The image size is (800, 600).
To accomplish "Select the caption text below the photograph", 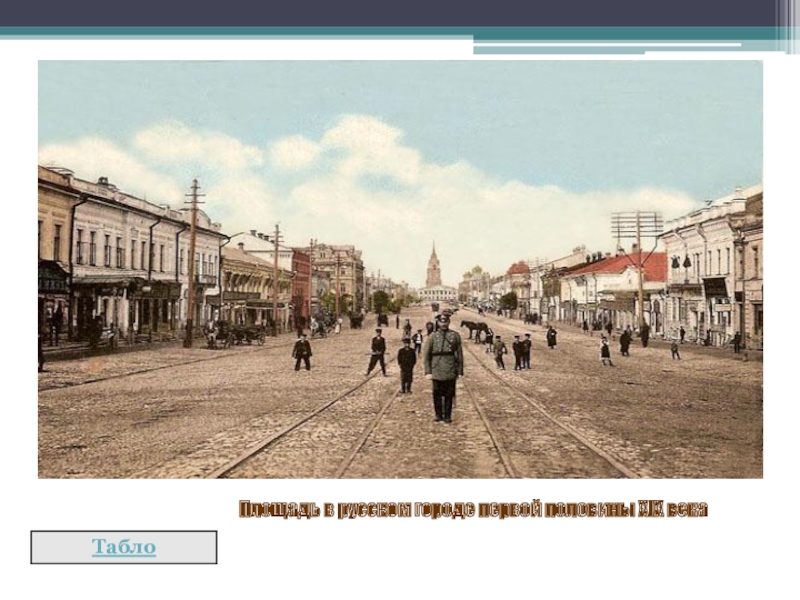I will (473, 509).
